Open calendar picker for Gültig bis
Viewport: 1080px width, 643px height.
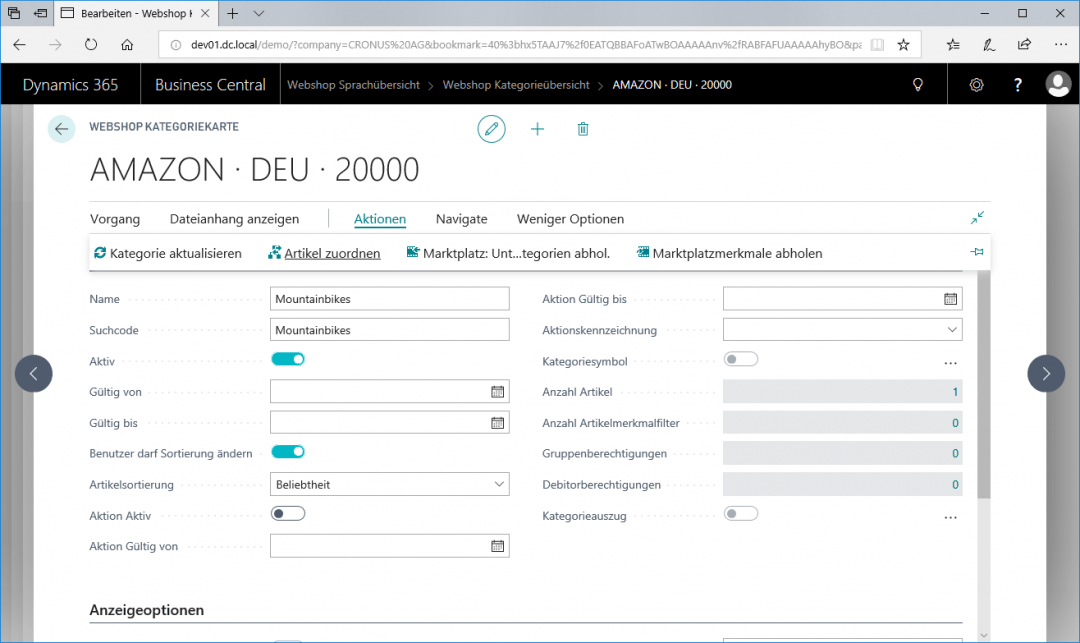(497, 423)
